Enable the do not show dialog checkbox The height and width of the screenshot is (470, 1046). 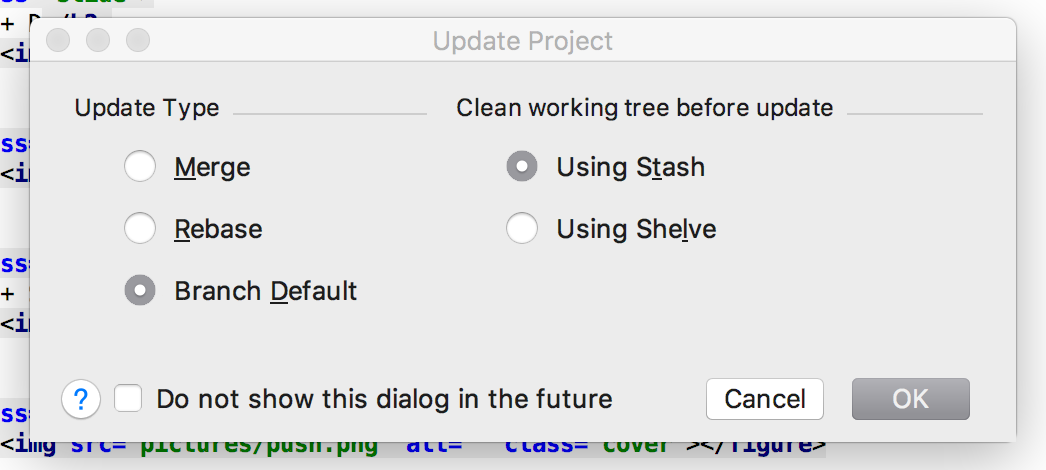[x=127, y=399]
